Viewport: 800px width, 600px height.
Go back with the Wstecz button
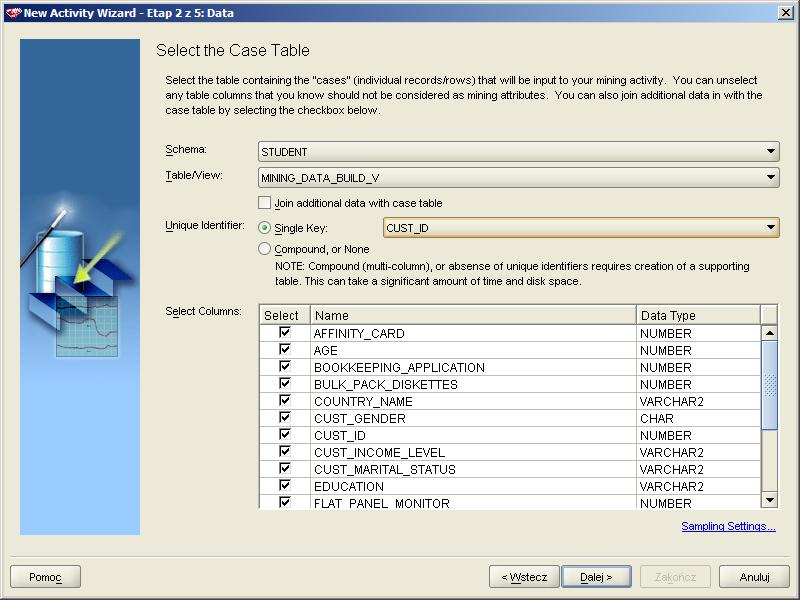coord(524,577)
